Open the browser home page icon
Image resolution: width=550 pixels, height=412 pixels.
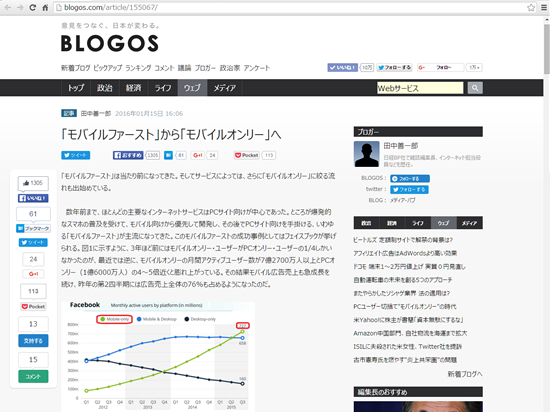pyautogui.click(x=45, y=7)
